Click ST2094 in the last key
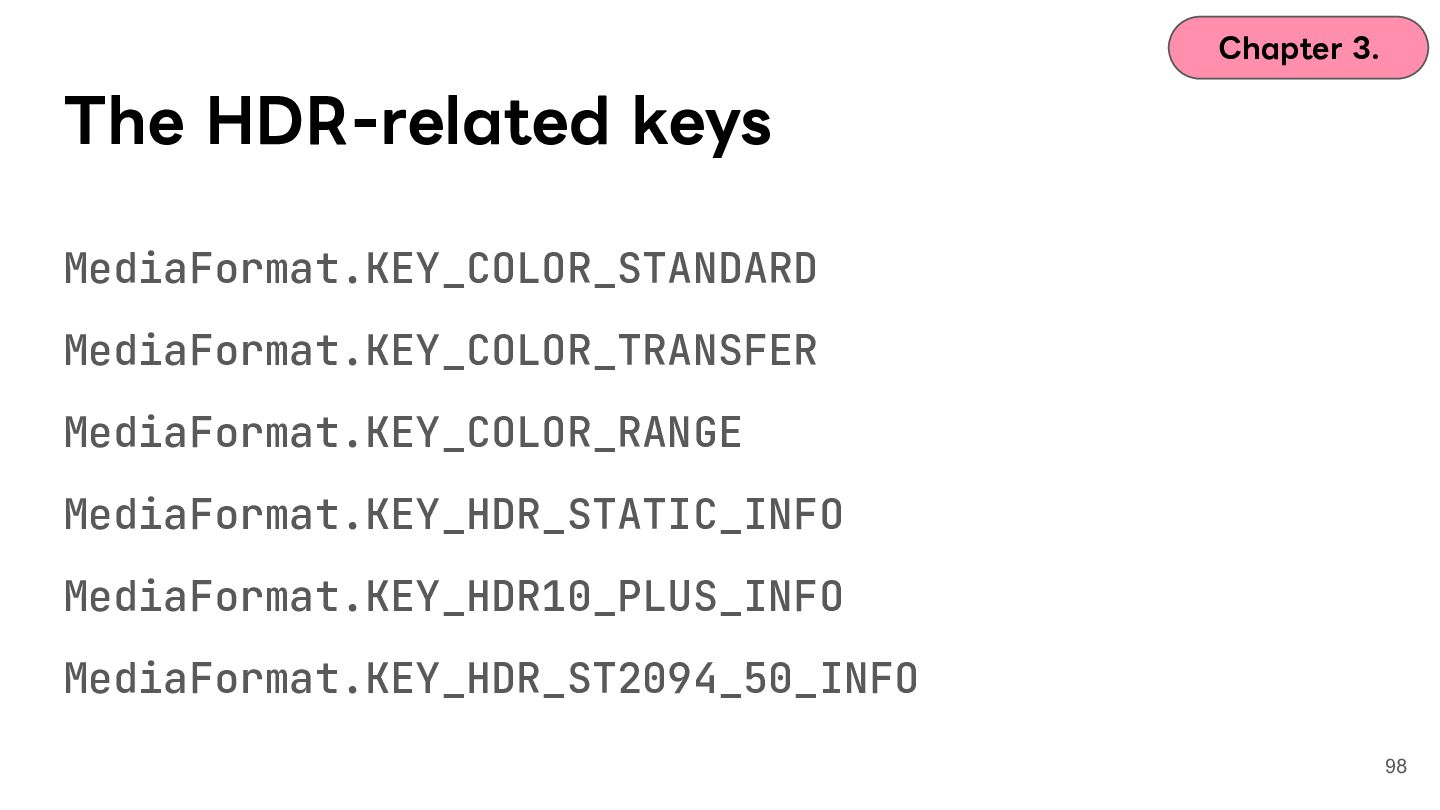 [x=642, y=680]
